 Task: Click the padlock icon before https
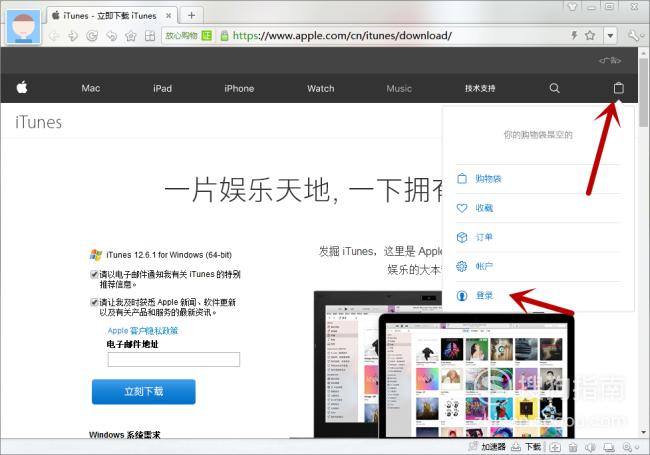click(224, 36)
